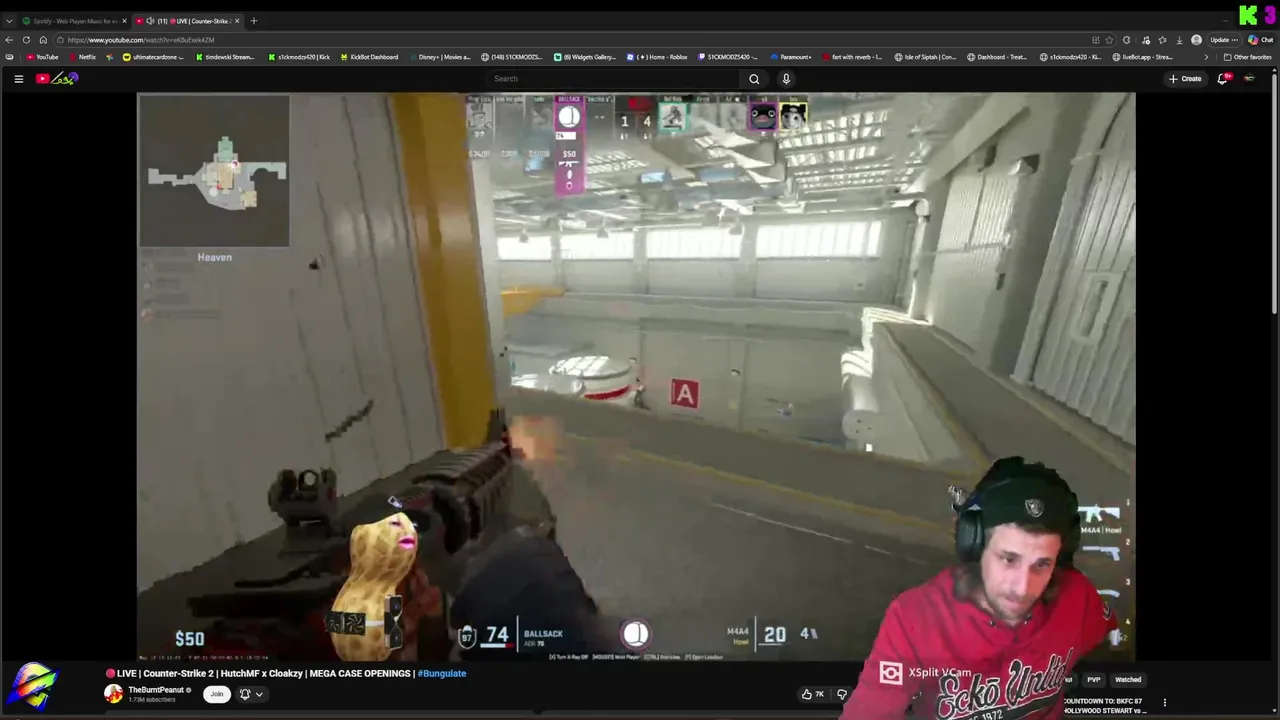Close the LIVE Counter-Strike tab

coord(237,21)
